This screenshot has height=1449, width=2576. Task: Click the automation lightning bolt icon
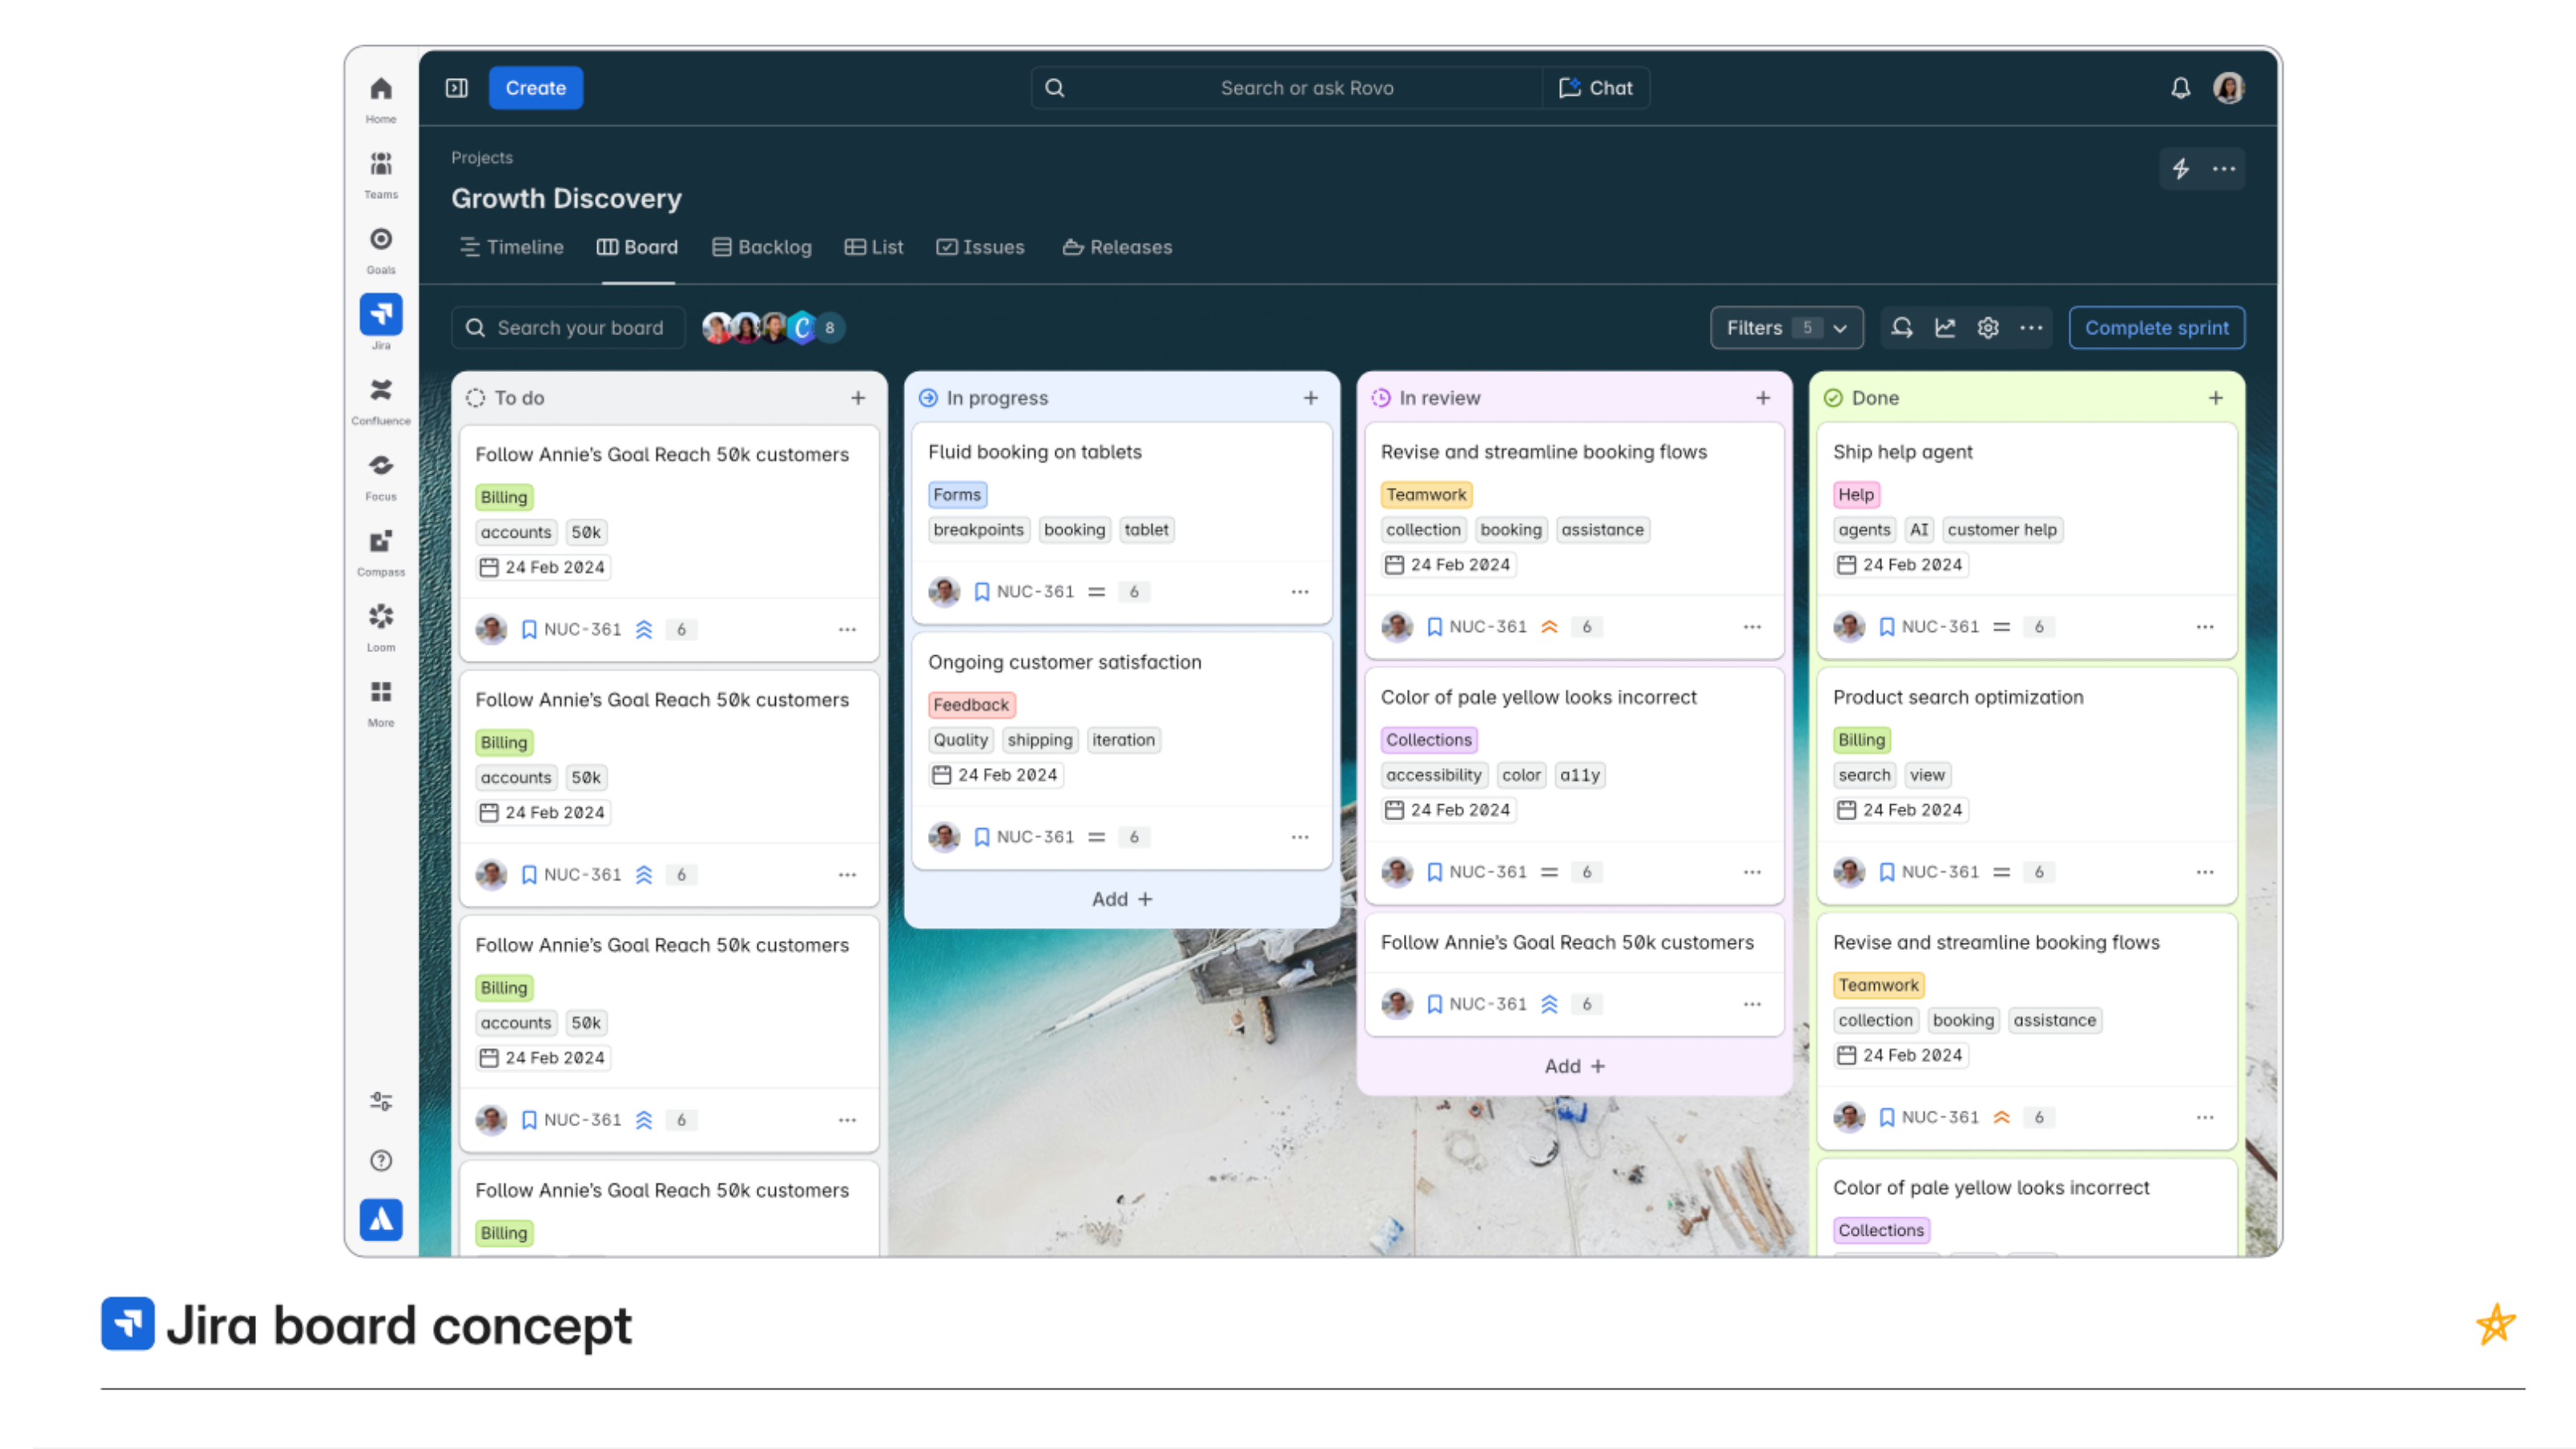(x=2181, y=169)
